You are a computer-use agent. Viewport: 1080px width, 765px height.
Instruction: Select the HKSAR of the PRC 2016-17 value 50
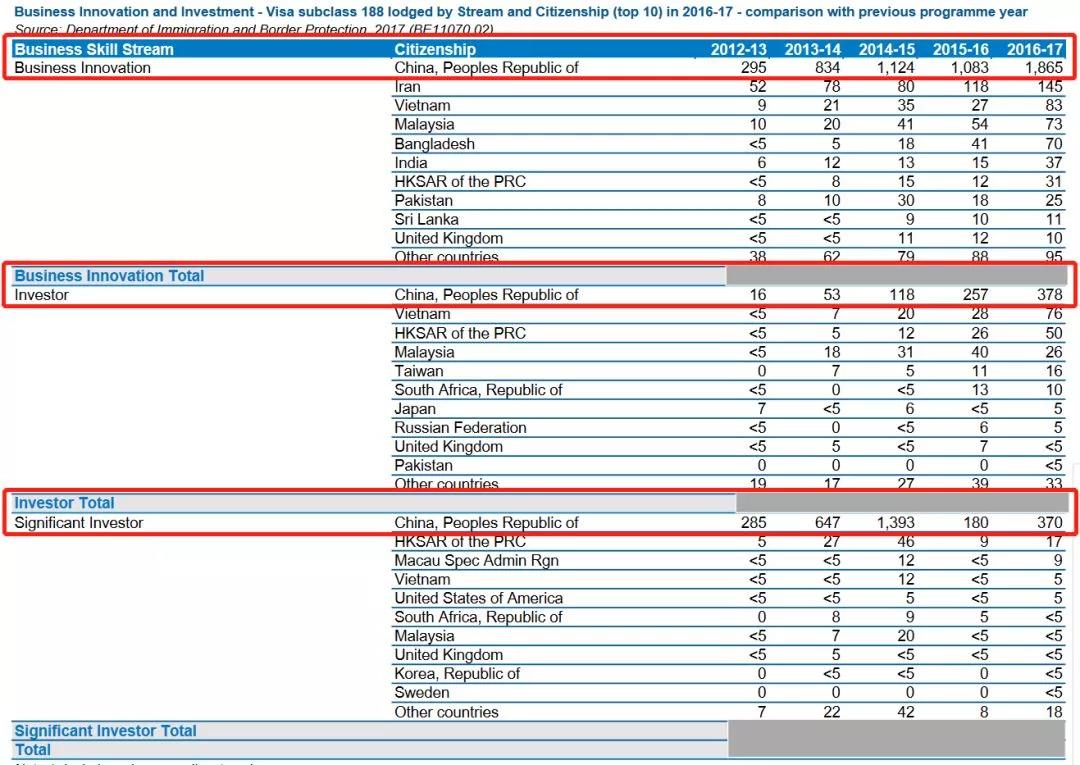tap(1054, 333)
